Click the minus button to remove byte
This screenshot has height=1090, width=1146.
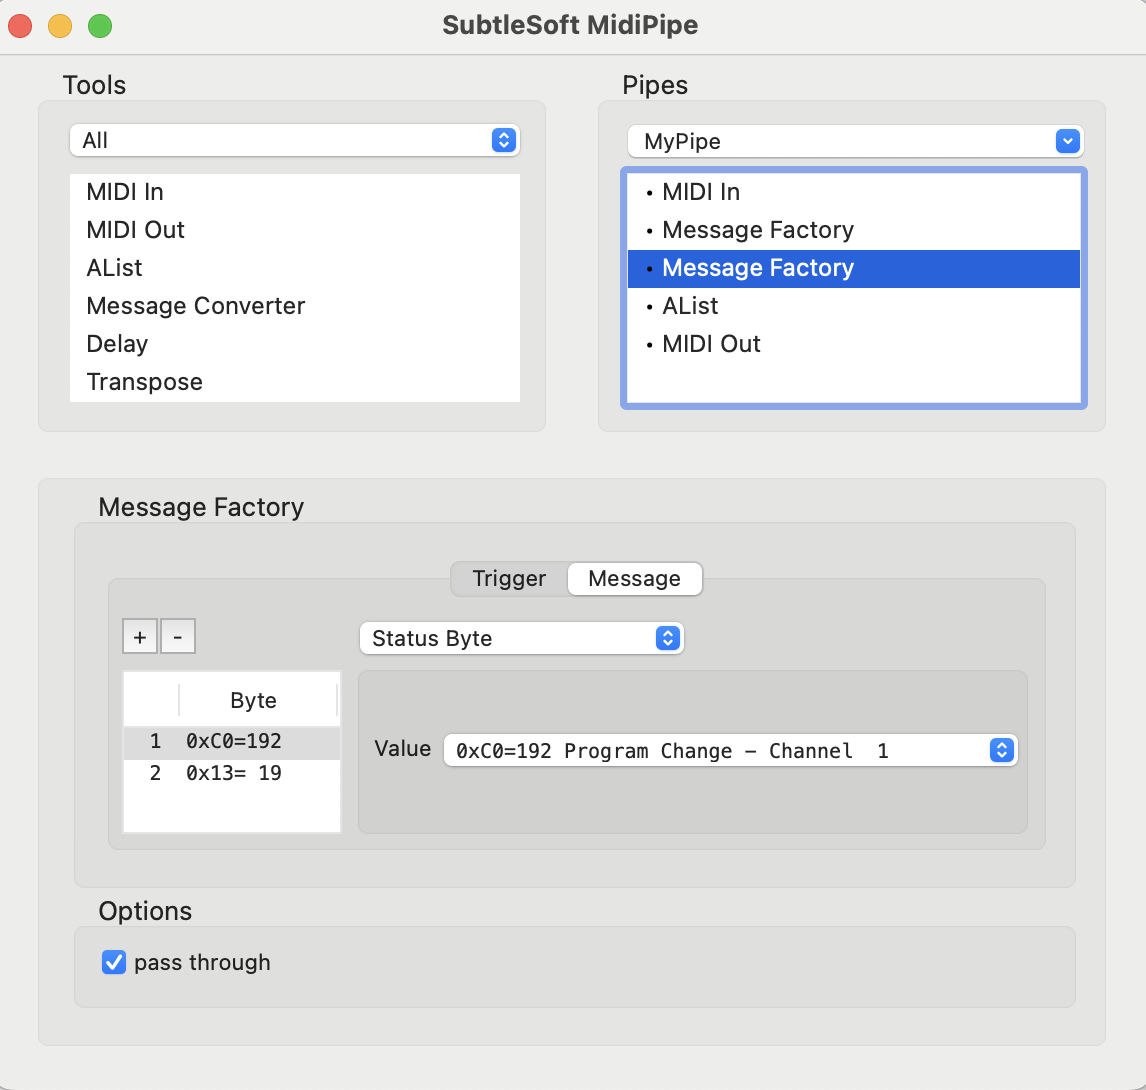(178, 637)
